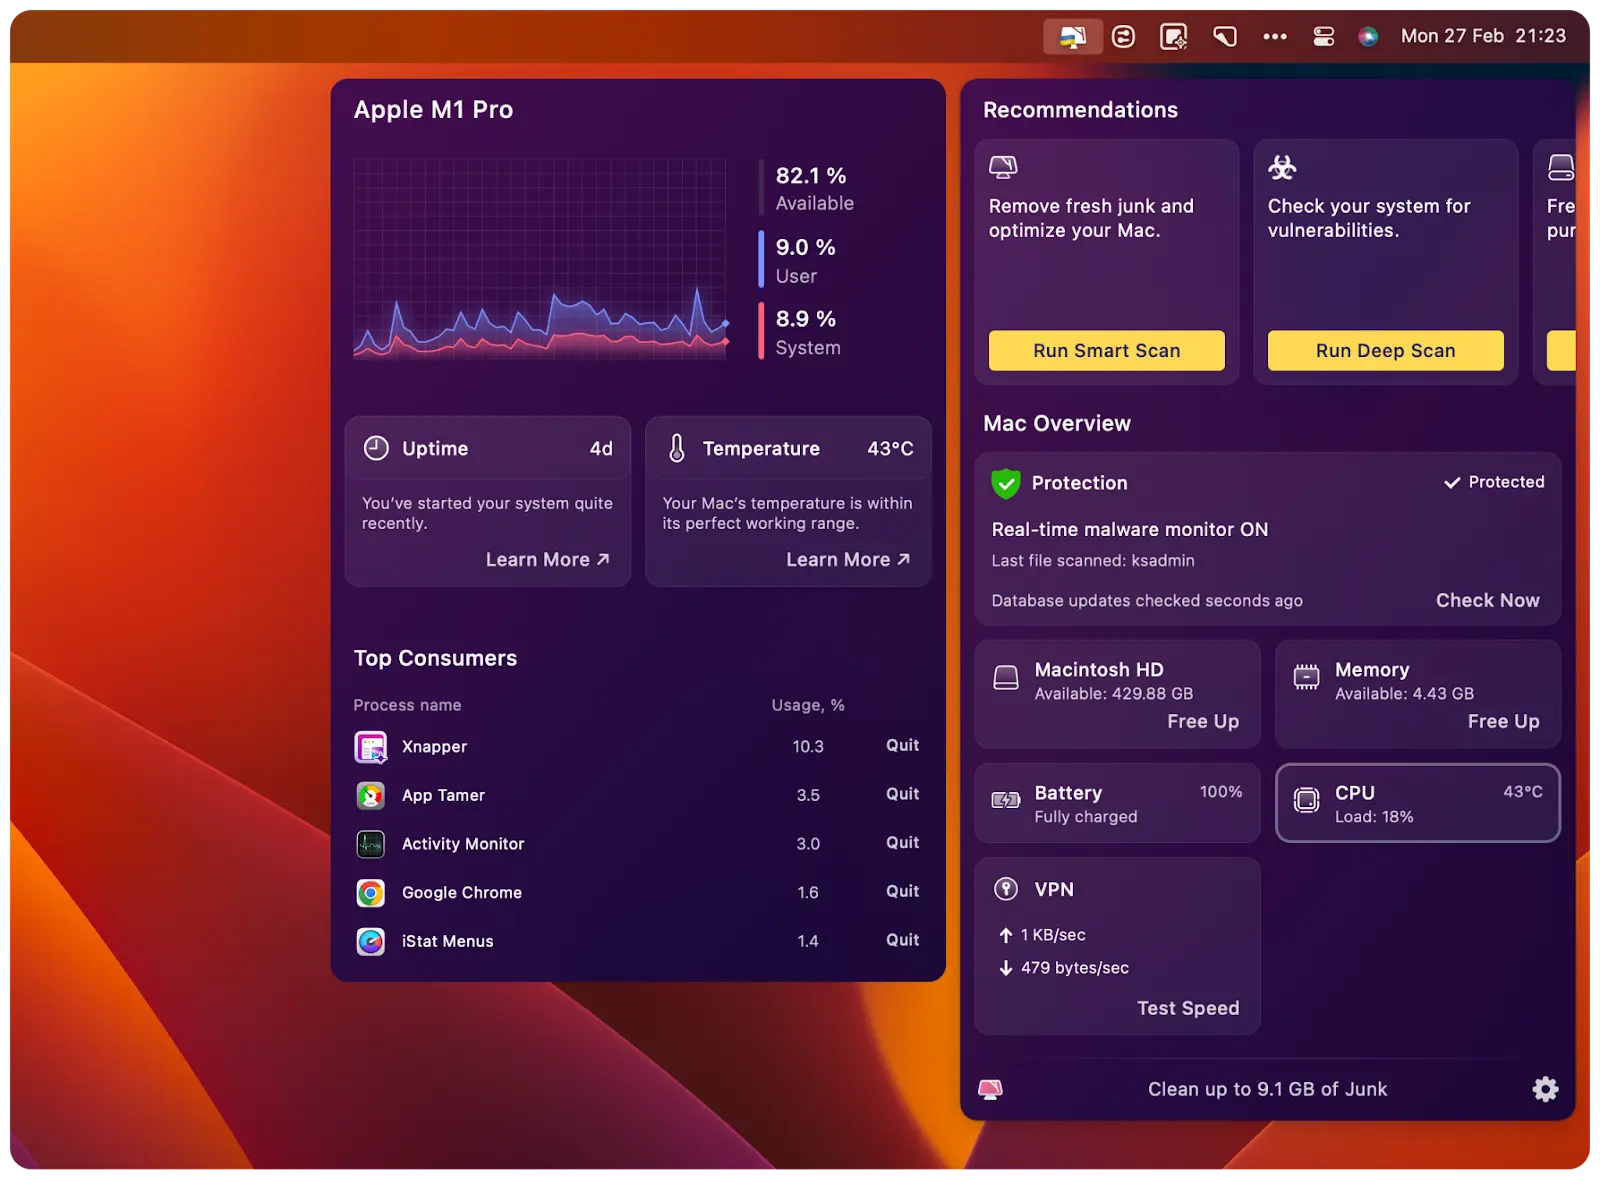Image resolution: width=1600 pixels, height=1179 pixels.
Task: Free Up Memory
Action: (x=1504, y=722)
